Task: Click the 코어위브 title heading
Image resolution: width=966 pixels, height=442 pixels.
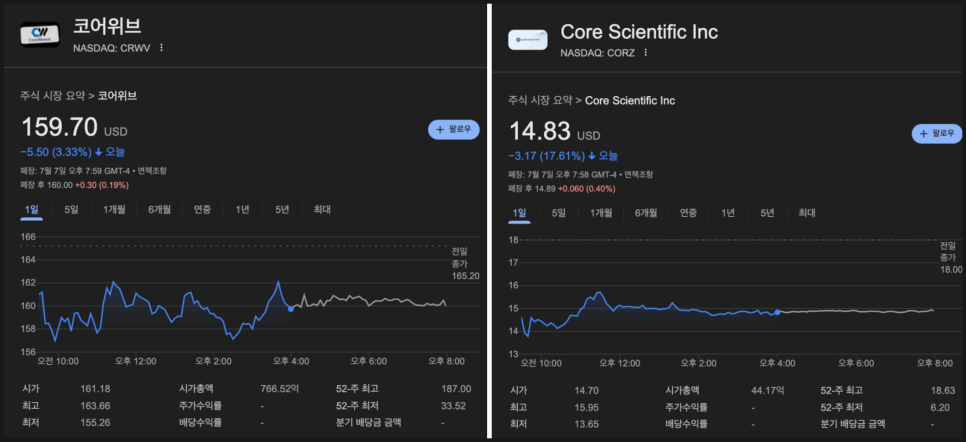Action: [x=108, y=27]
